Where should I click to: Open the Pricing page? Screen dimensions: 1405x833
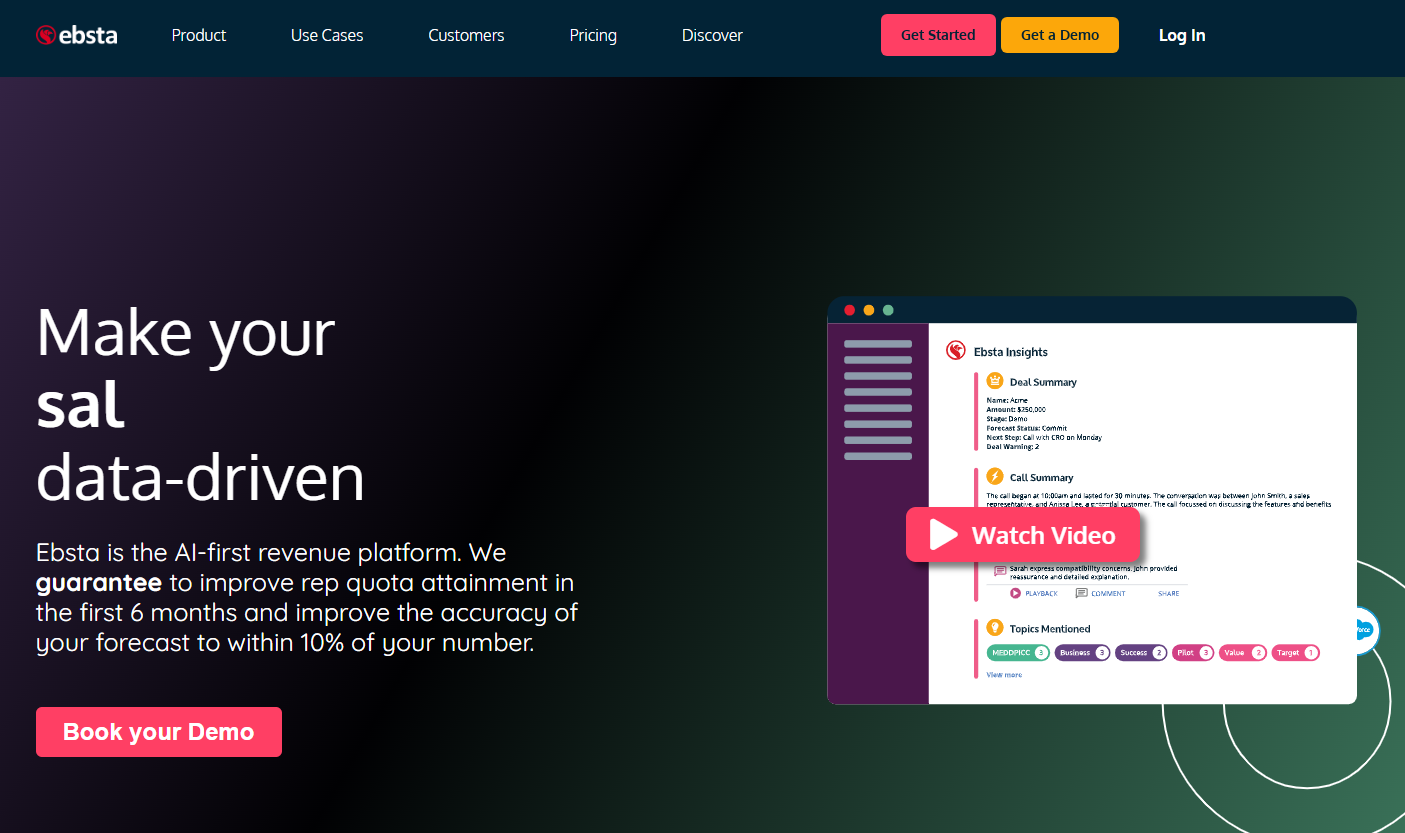[593, 35]
